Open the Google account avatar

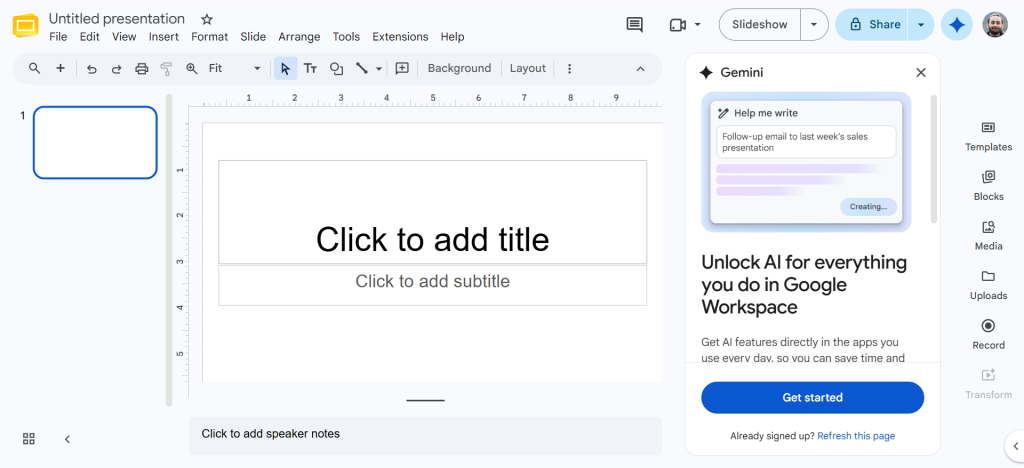995,25
